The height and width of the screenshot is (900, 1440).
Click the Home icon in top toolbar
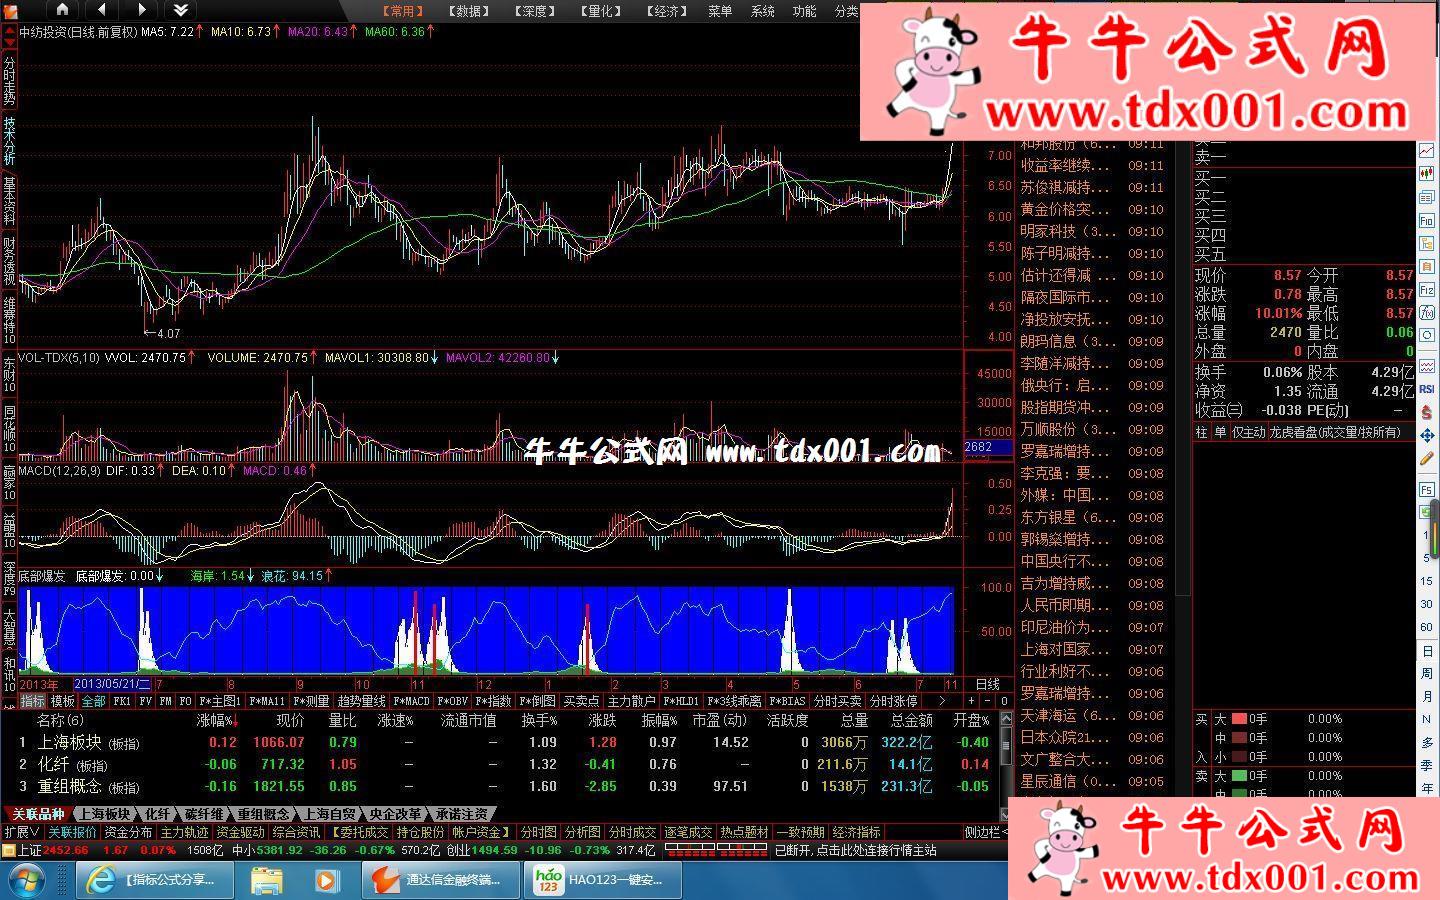click(62, 10)
